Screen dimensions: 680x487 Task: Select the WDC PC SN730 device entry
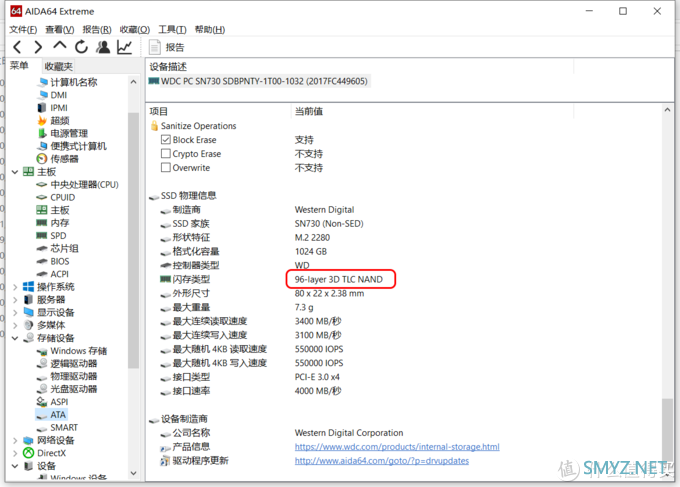click(x=259, y=81)
